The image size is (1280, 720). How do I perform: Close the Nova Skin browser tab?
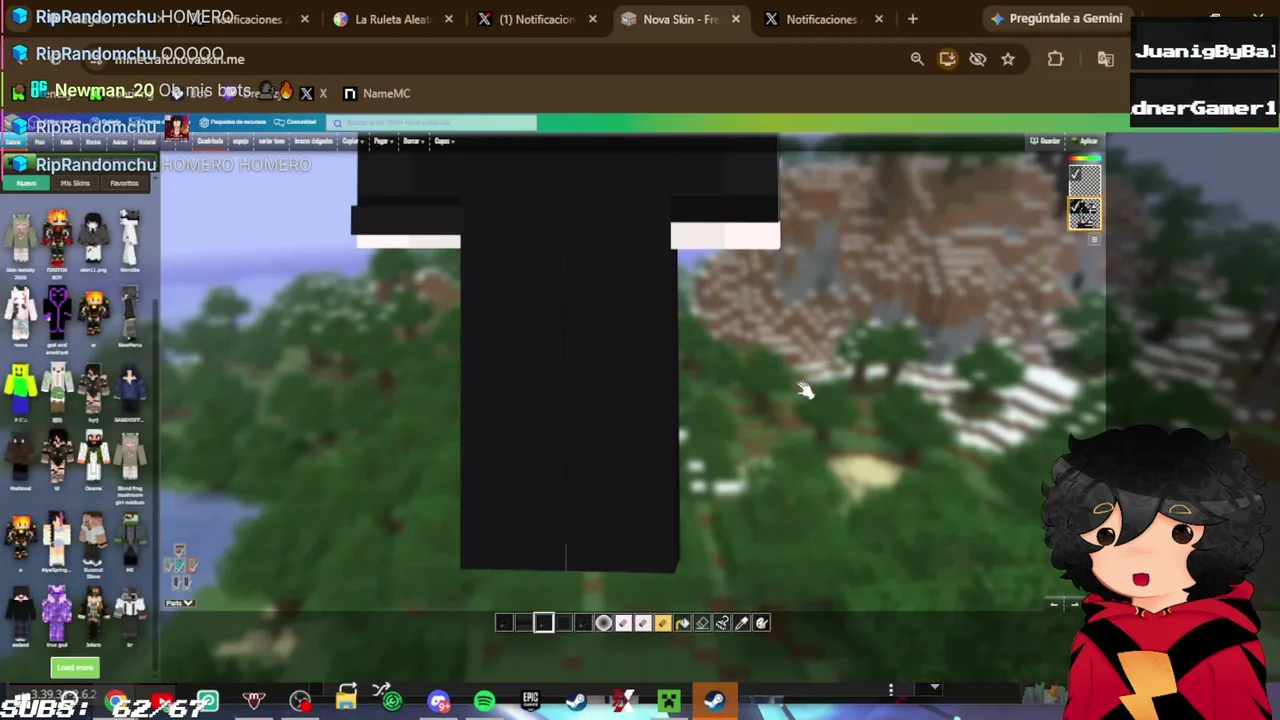point(736,19)
